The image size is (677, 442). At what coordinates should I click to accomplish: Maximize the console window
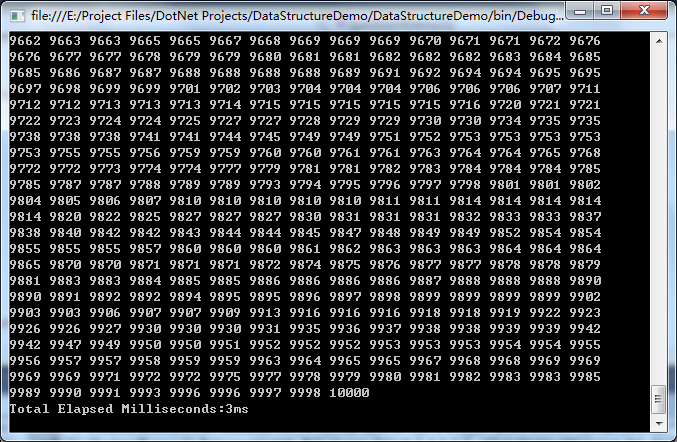[607, 11]
